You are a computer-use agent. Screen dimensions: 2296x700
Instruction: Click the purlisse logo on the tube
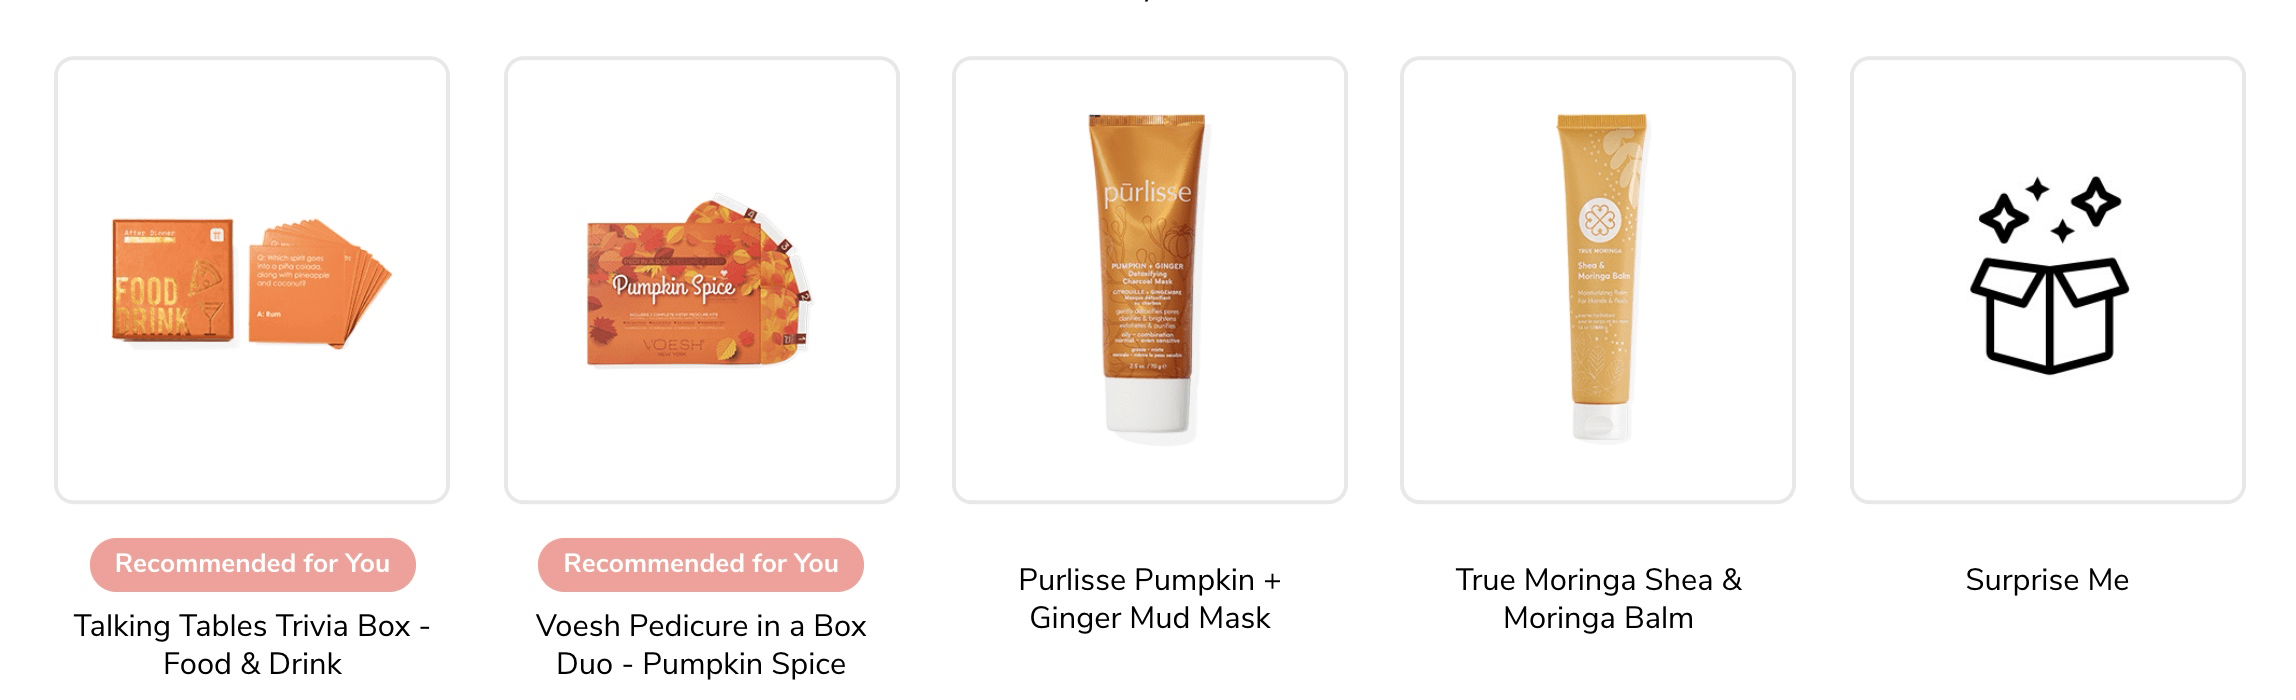[1148, 191]
